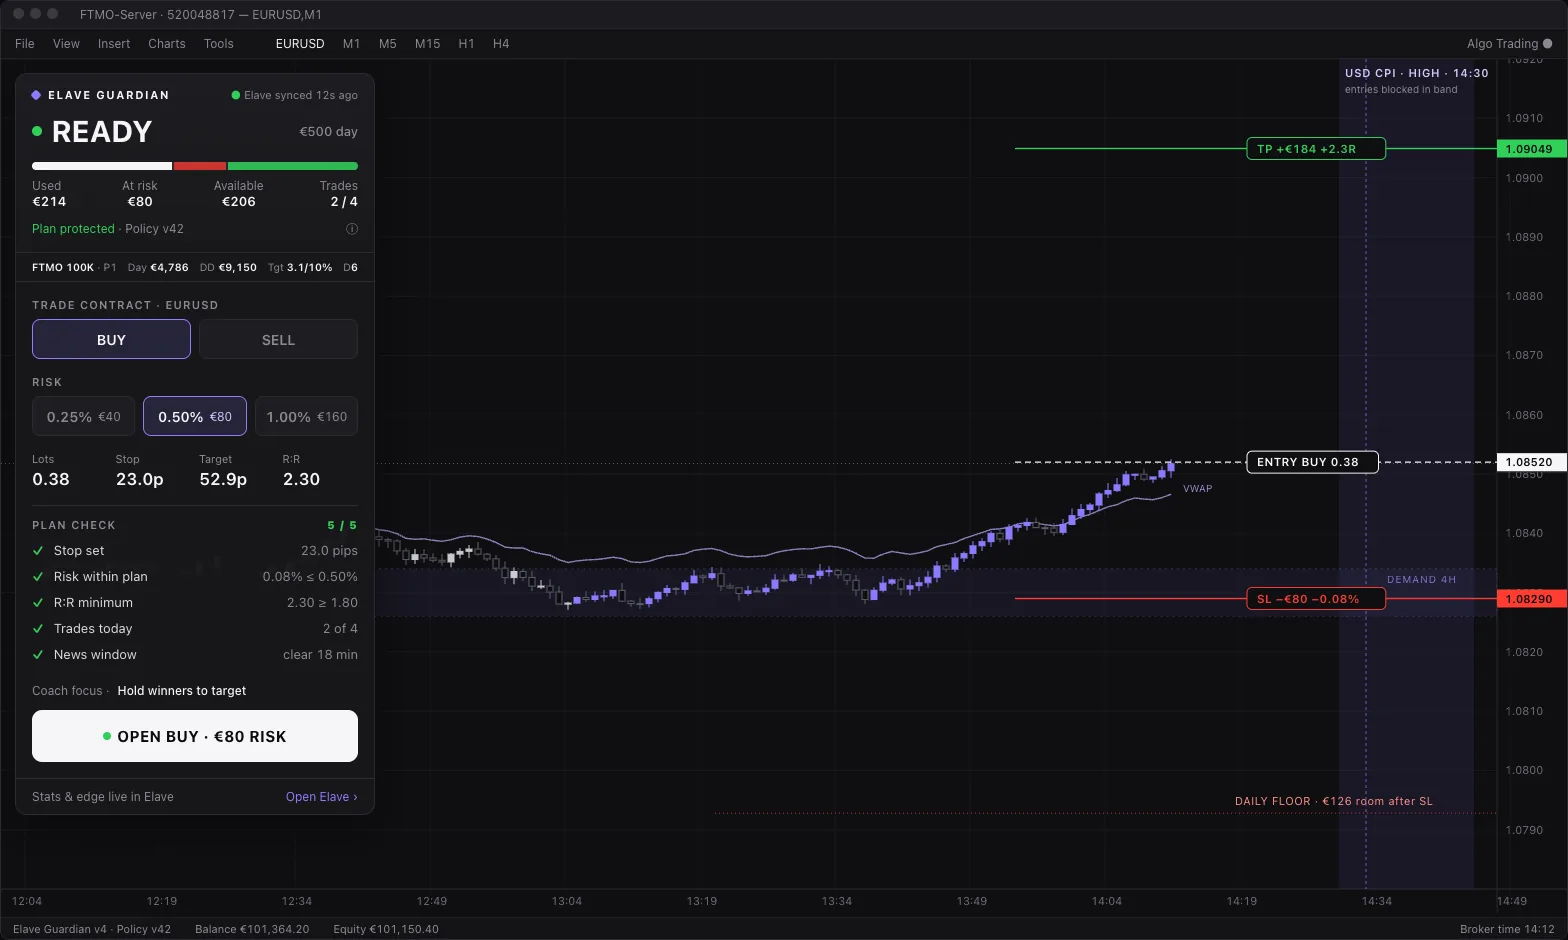The width and height of the screenshot is (1568, 940).
Task: Click the EURUSD symbol in toolbar
Action: (300, 44)
